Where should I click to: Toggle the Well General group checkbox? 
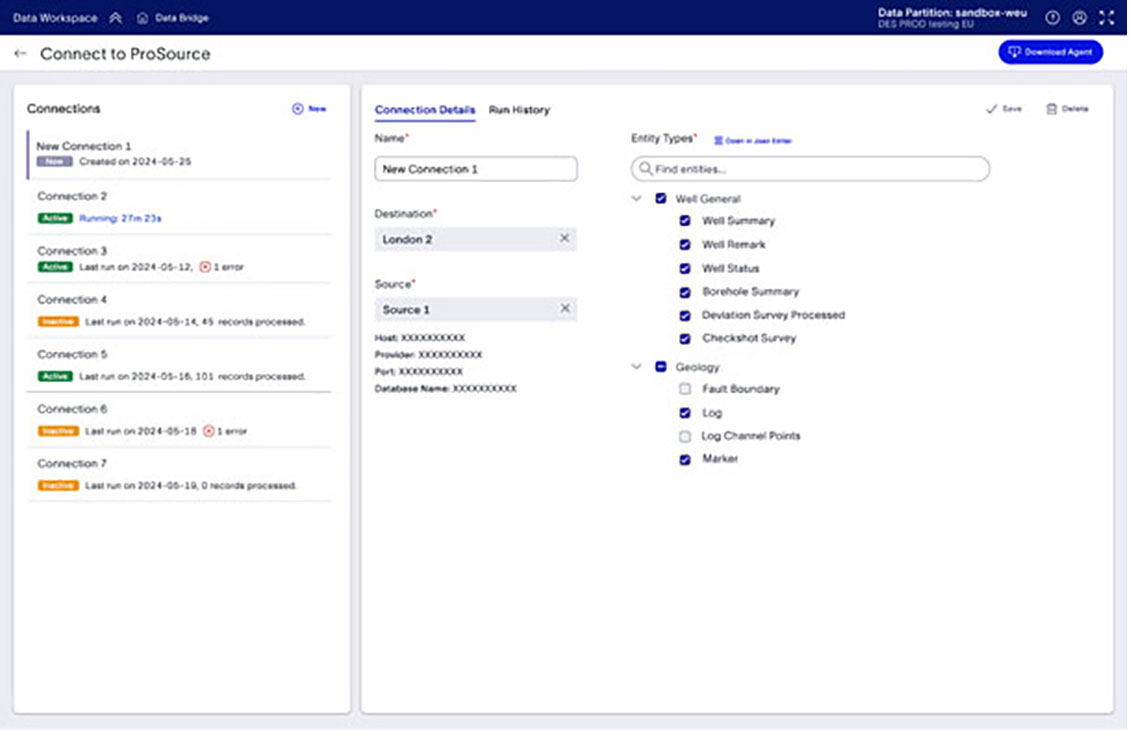661,199
